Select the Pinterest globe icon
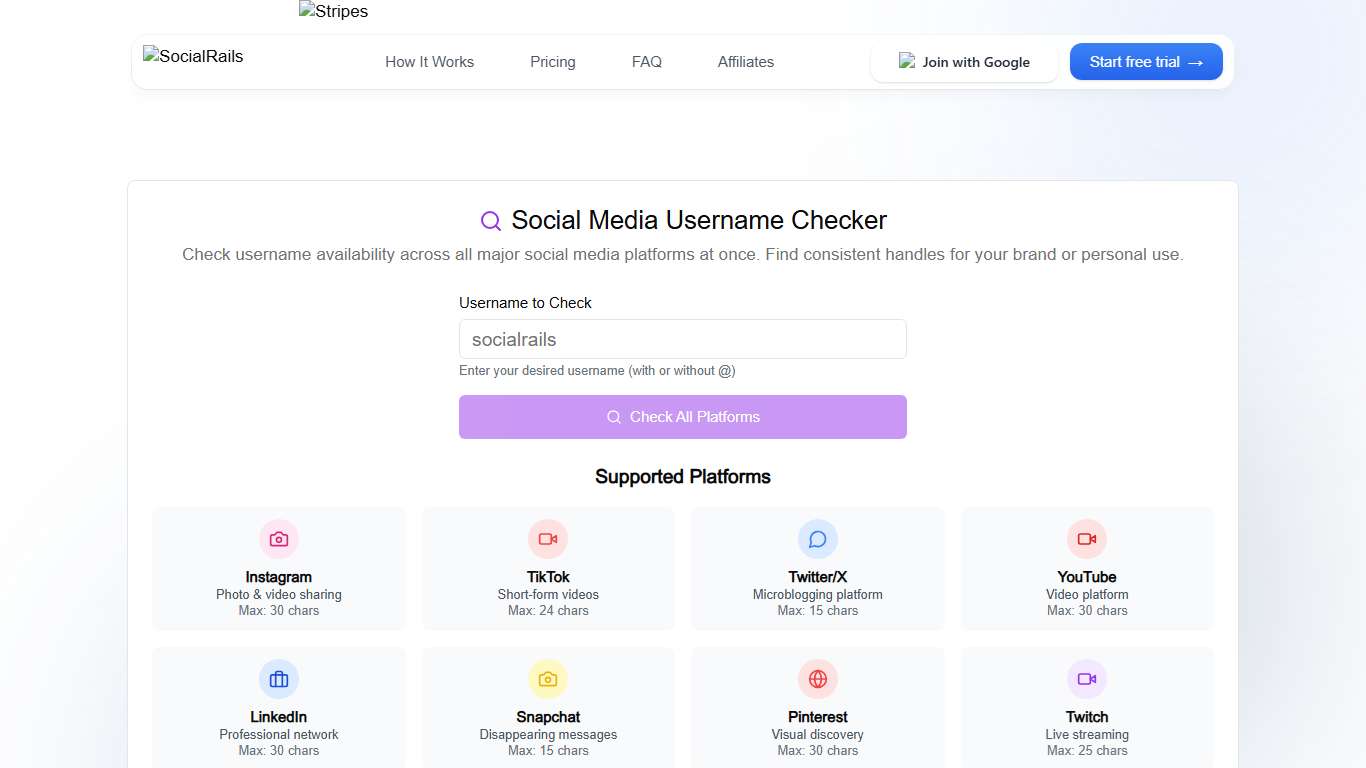Image resolution: width=1366 pixels, height=768 pixels. point(817,678)
